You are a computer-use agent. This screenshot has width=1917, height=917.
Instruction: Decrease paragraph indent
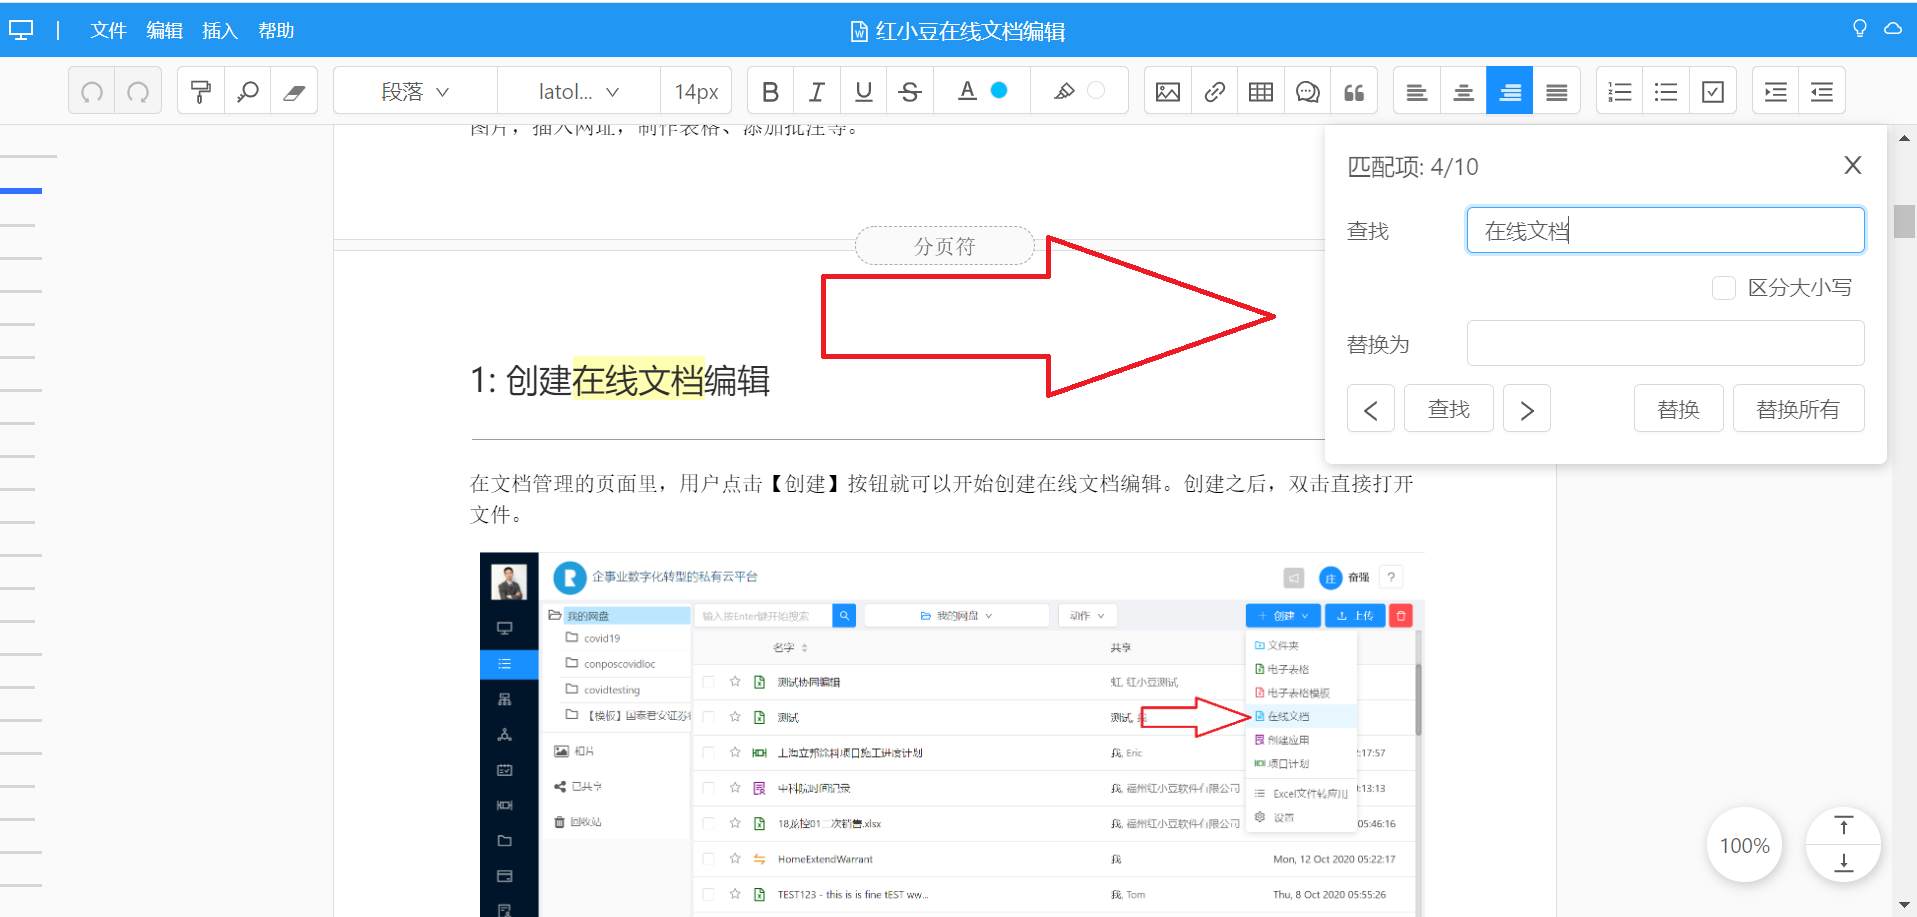(x=1822, y=92)
